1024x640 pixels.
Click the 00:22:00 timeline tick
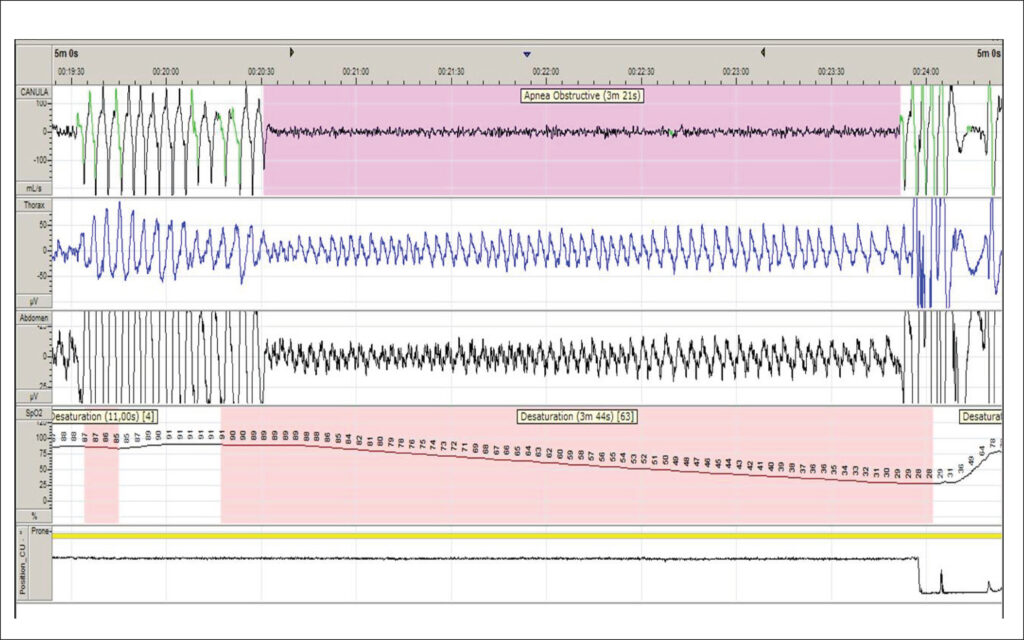coord(545,71)
